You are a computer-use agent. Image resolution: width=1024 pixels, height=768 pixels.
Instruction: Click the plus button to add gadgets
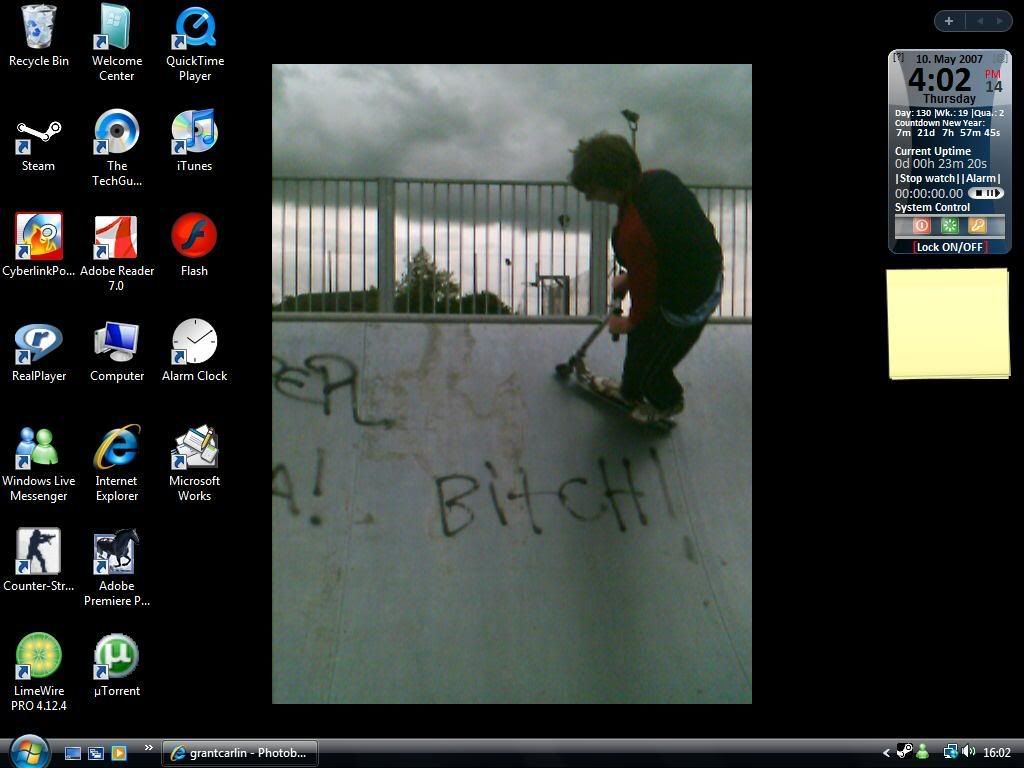click(948, 21)
